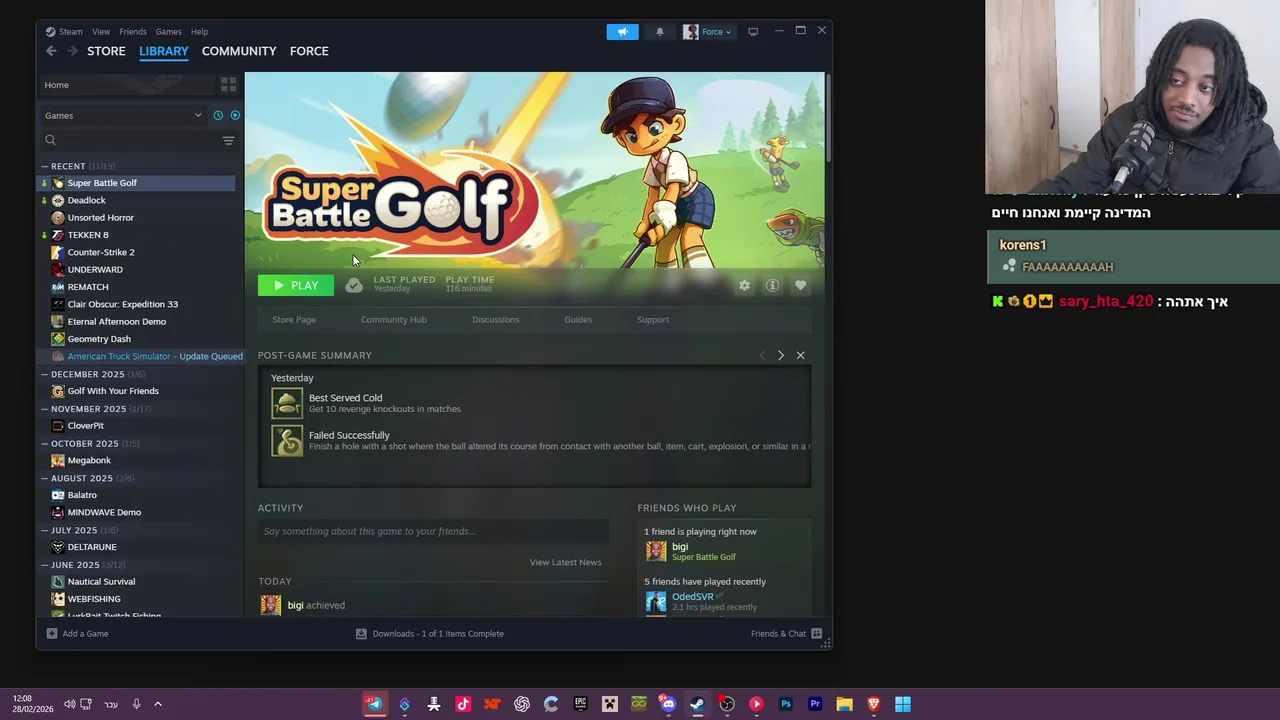Open Discord from the taskbar
Screen dimensions: 1280x720
coord(668,704)
